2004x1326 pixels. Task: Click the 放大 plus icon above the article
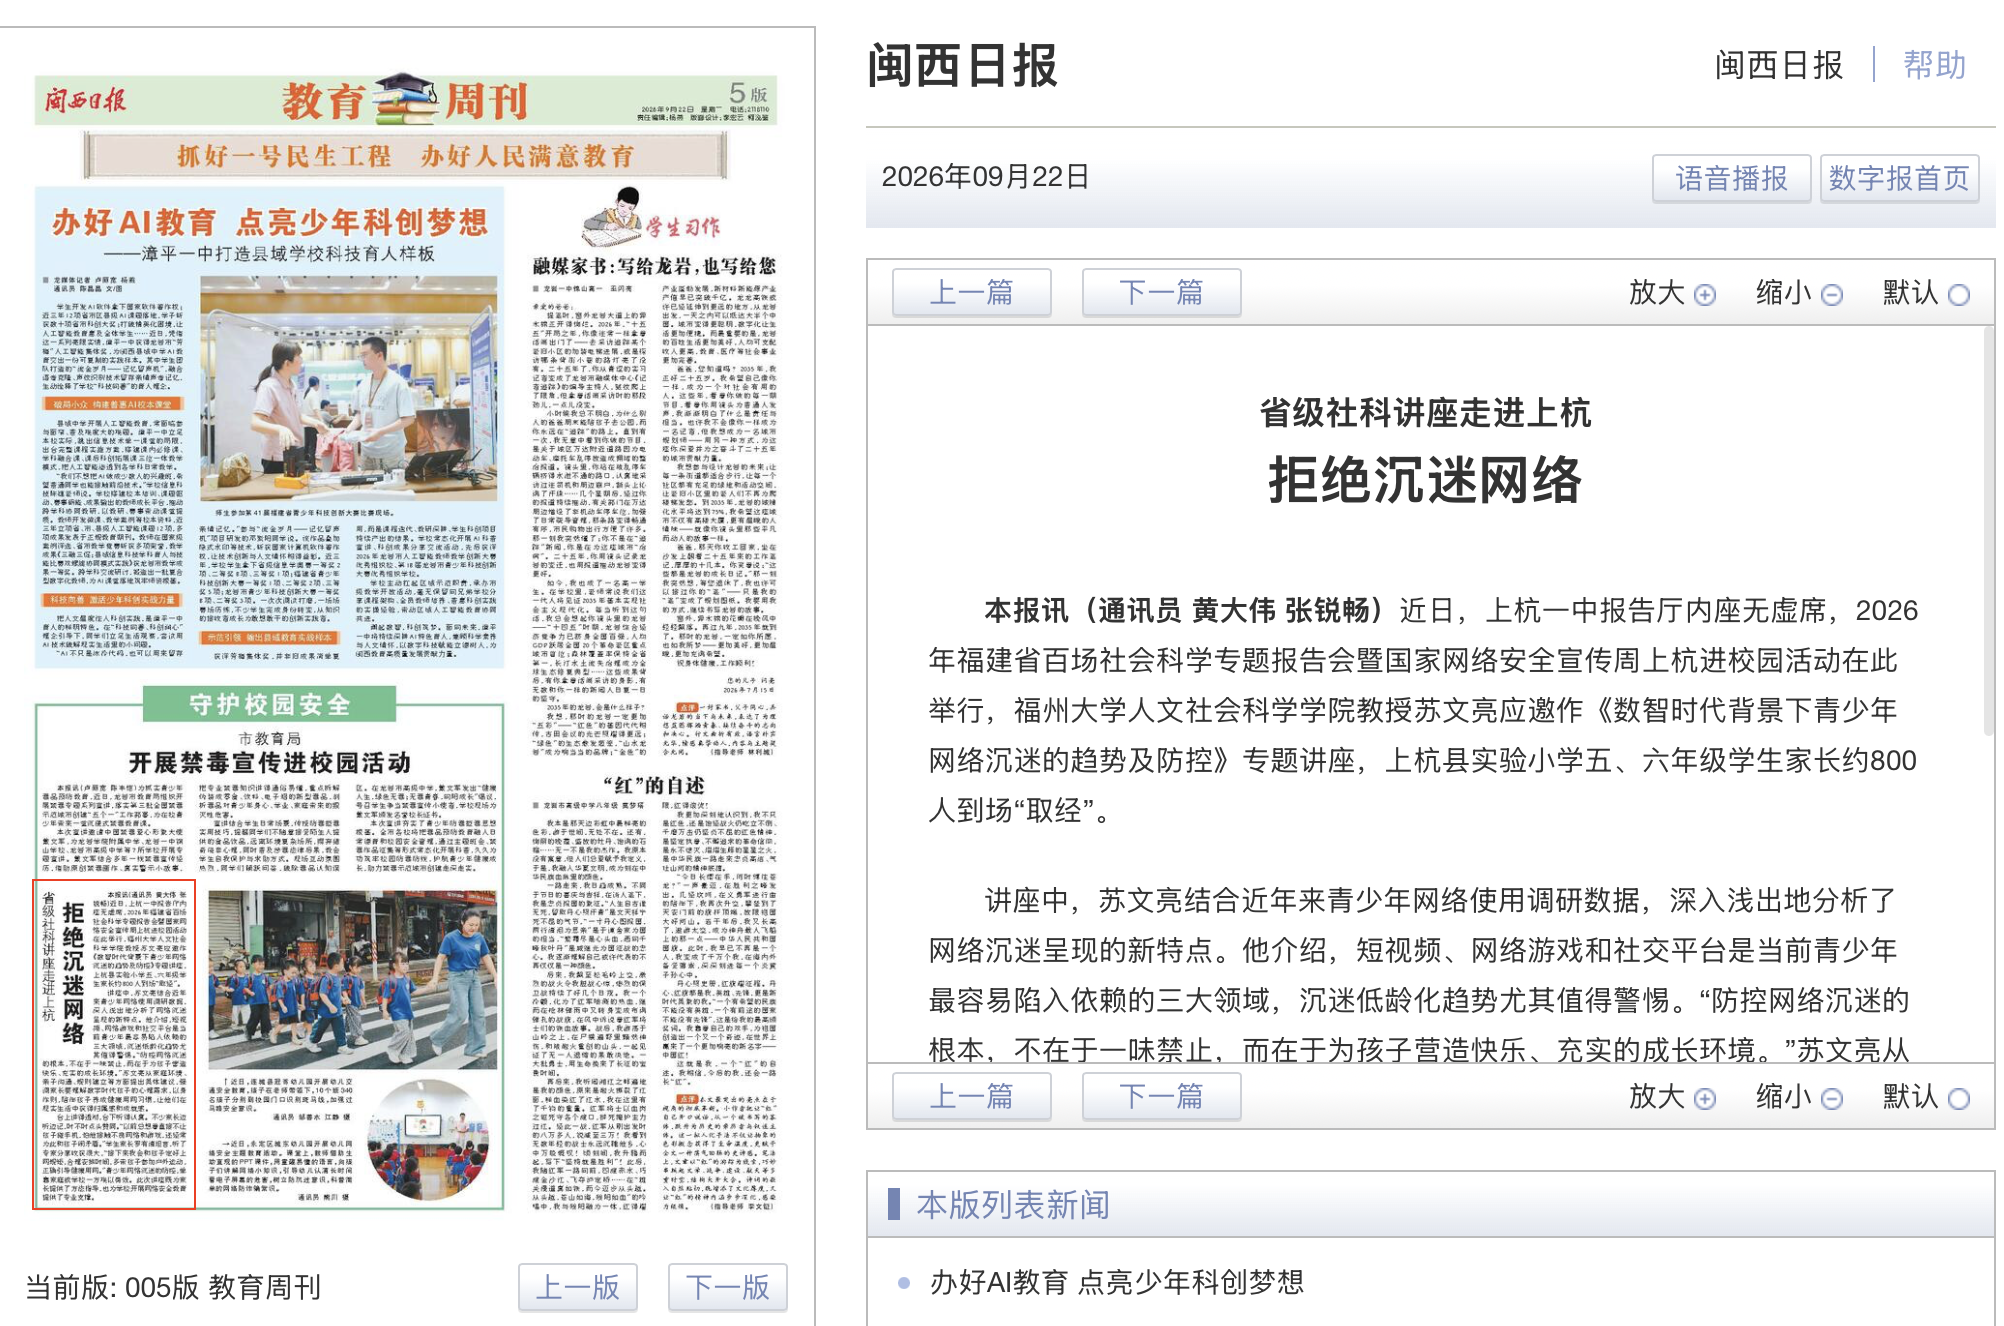(1705, 295)
